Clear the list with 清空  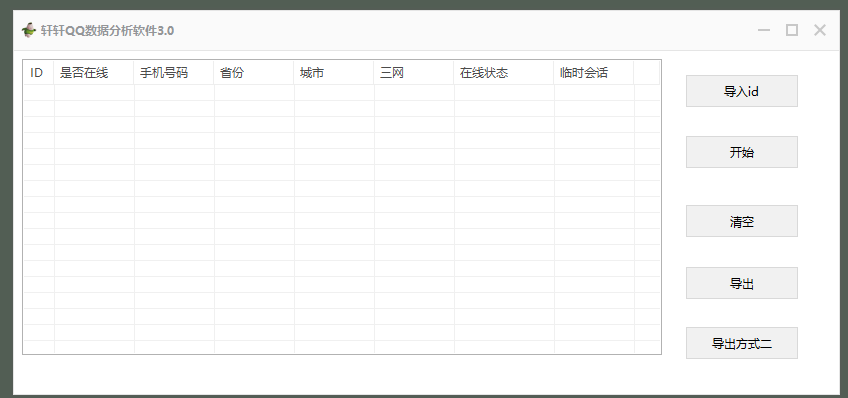pyautogui.click(x=741, y=221)
